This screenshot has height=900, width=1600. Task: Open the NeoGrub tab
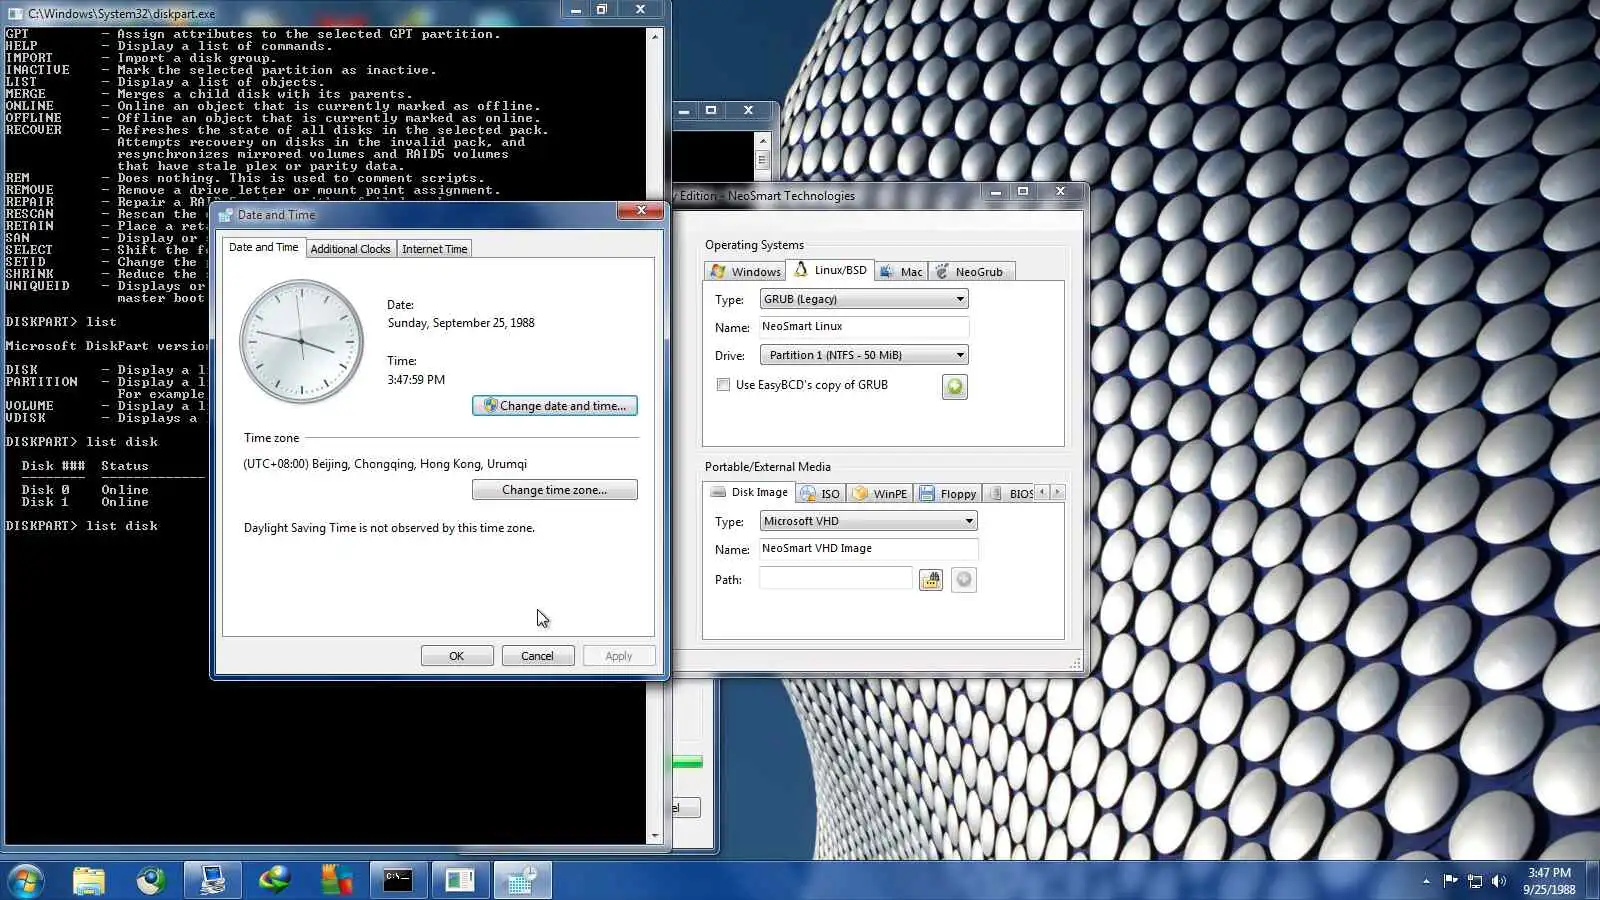click(970, 272)
